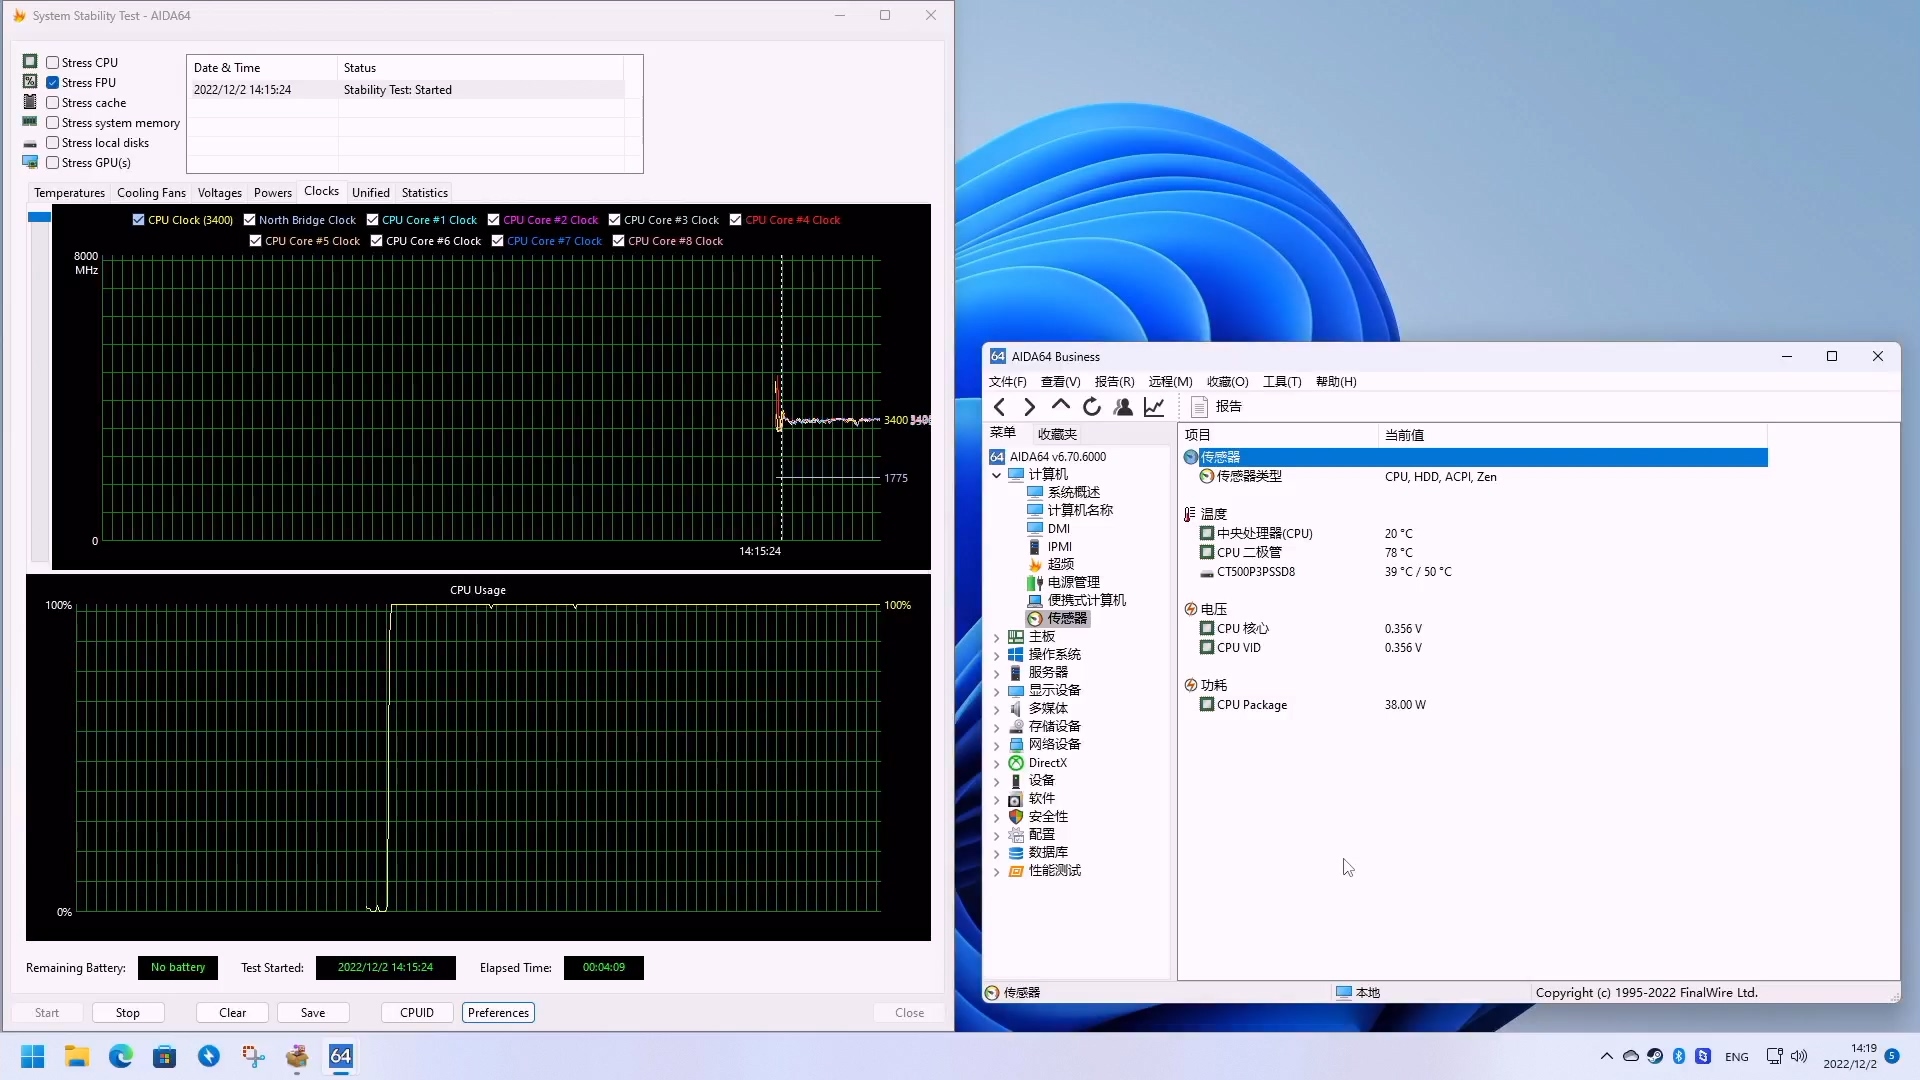Expand the 主板 tree node
This screenshot has height=1080, width=1920.
tap(996, 637)
